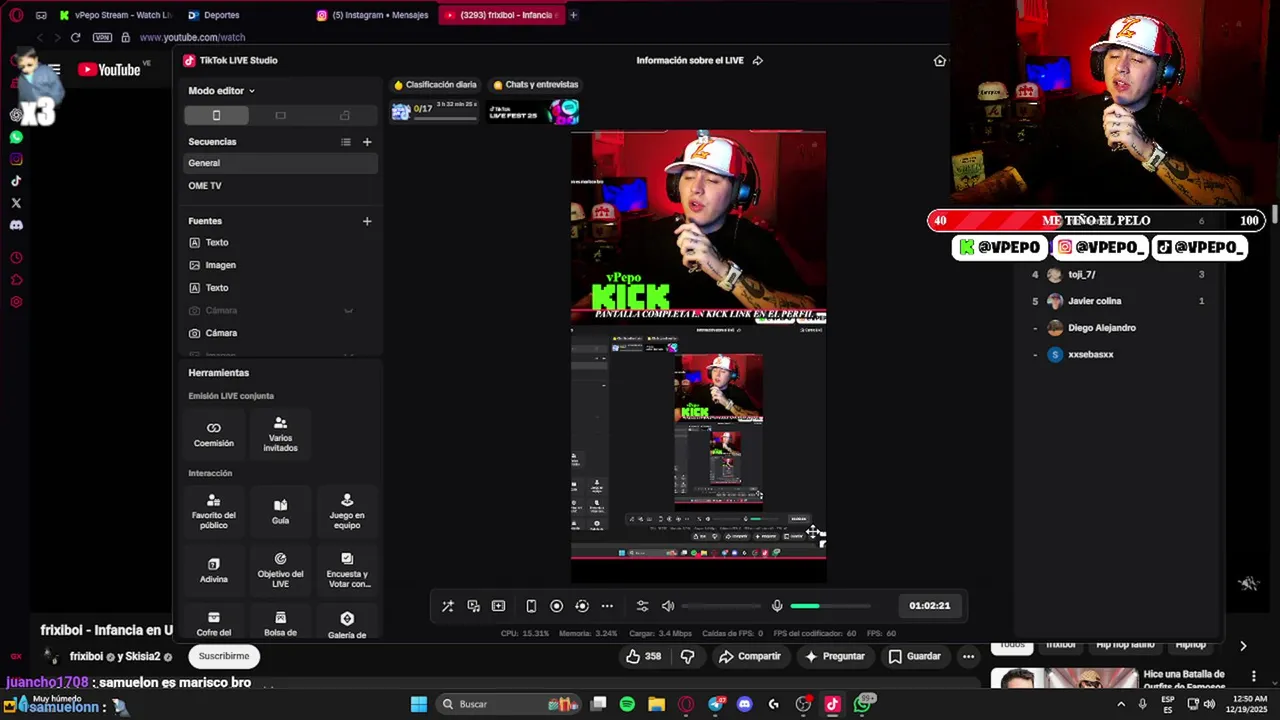Open a new browser tab
Viewport: 1280px width, 720px height.
(573, 15)
